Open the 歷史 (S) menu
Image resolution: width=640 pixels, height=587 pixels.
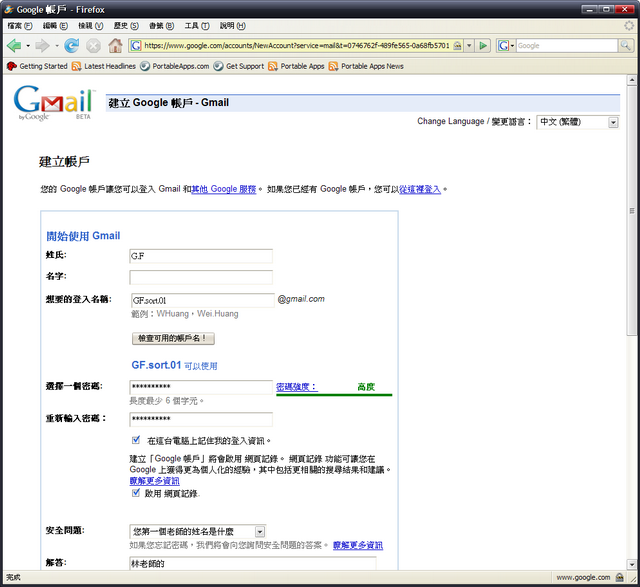tap(126, 26)
